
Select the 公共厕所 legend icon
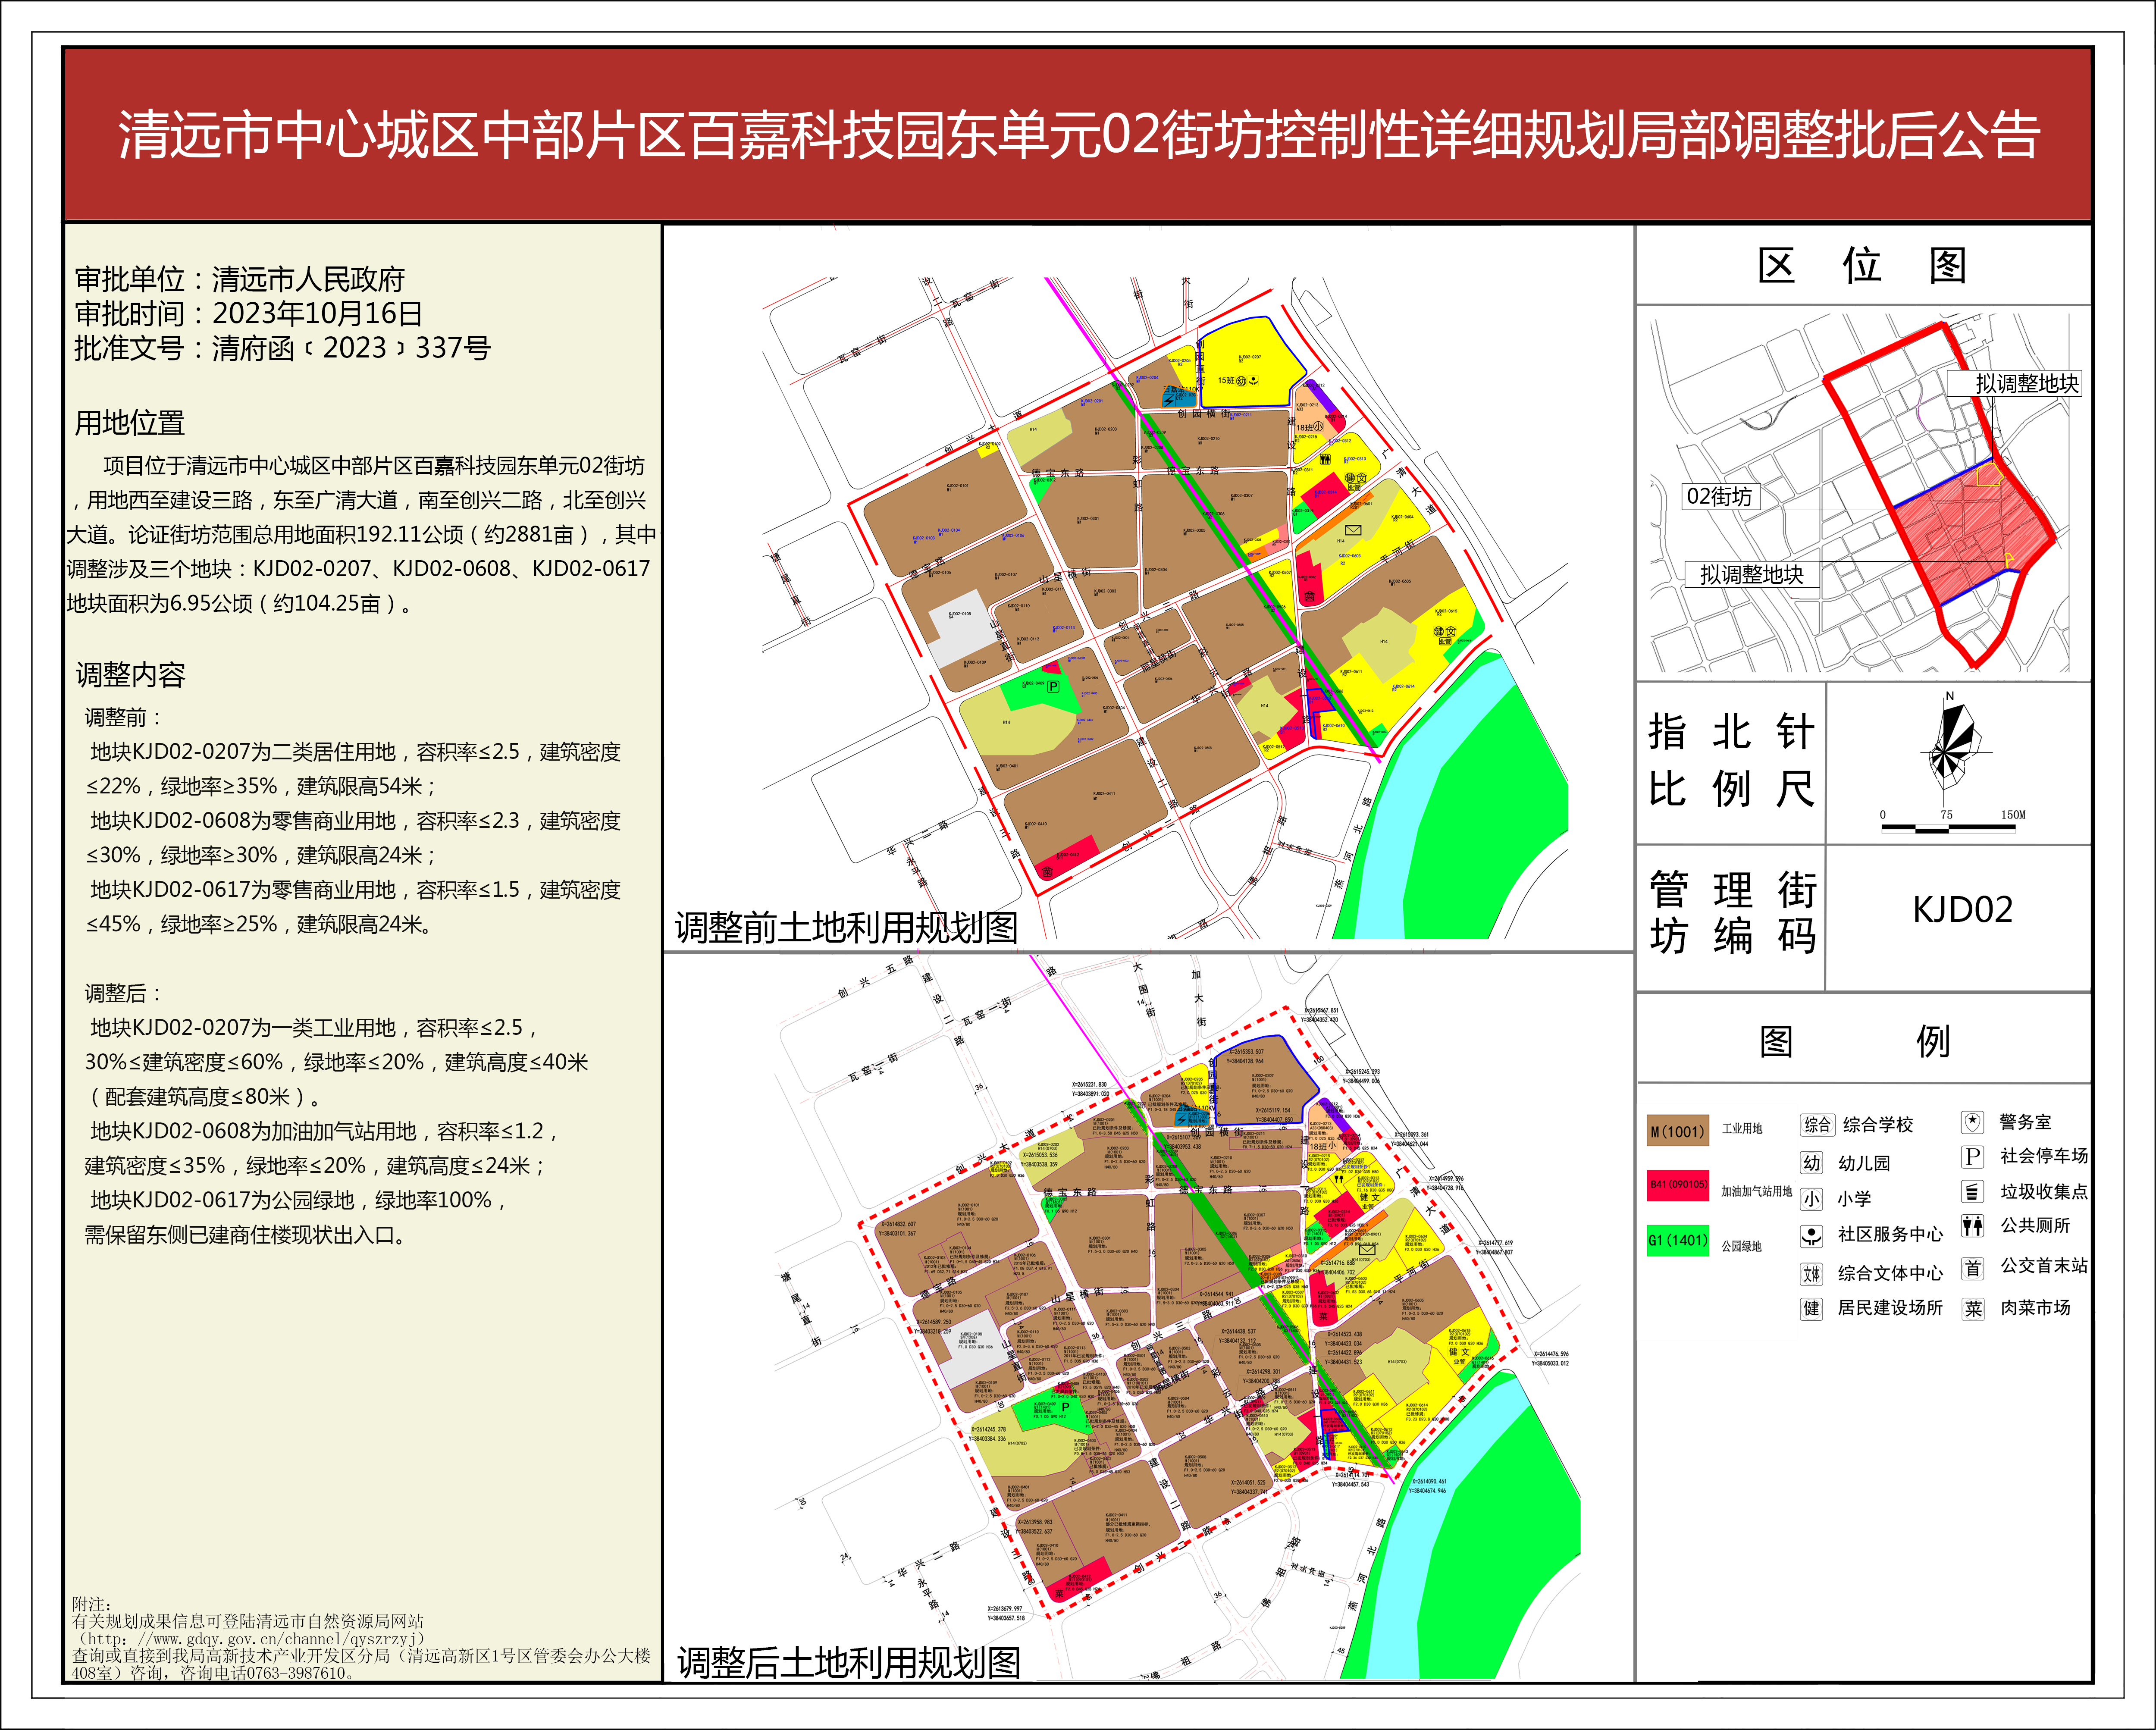point(1972,1226)
